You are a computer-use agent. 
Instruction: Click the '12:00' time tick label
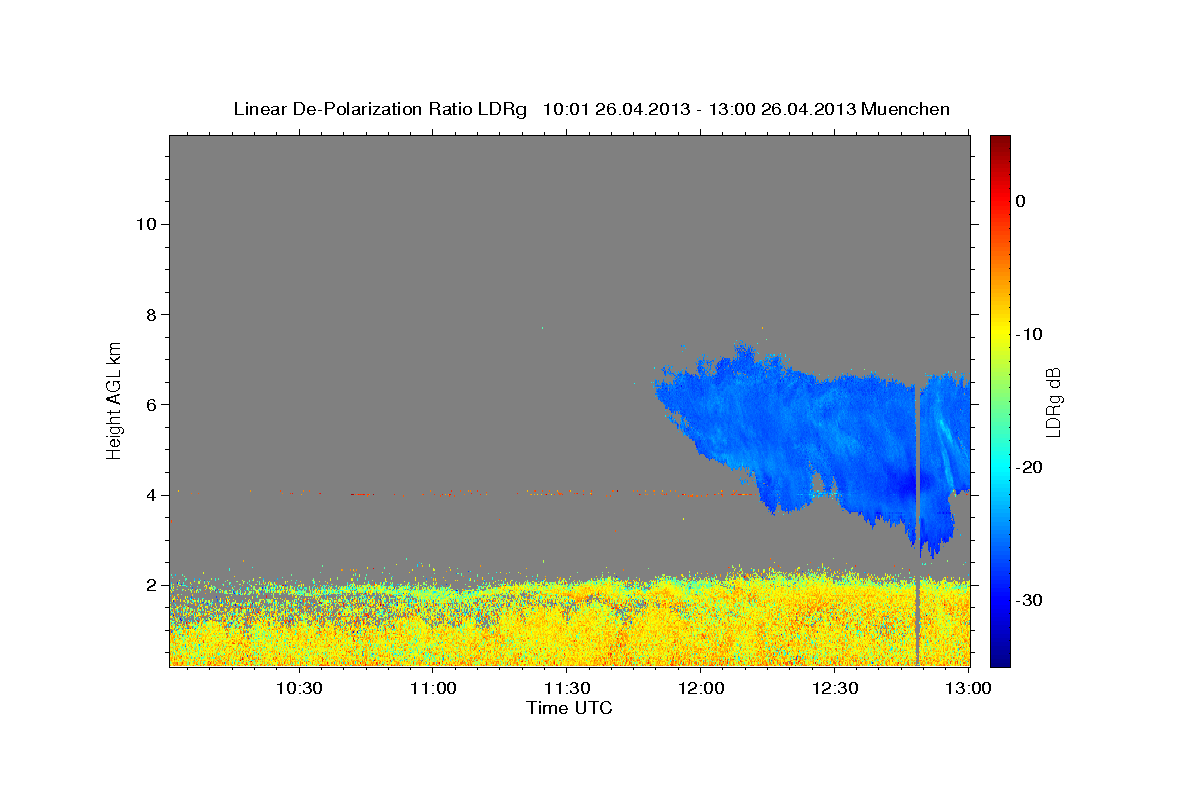[x=701, y=688]
